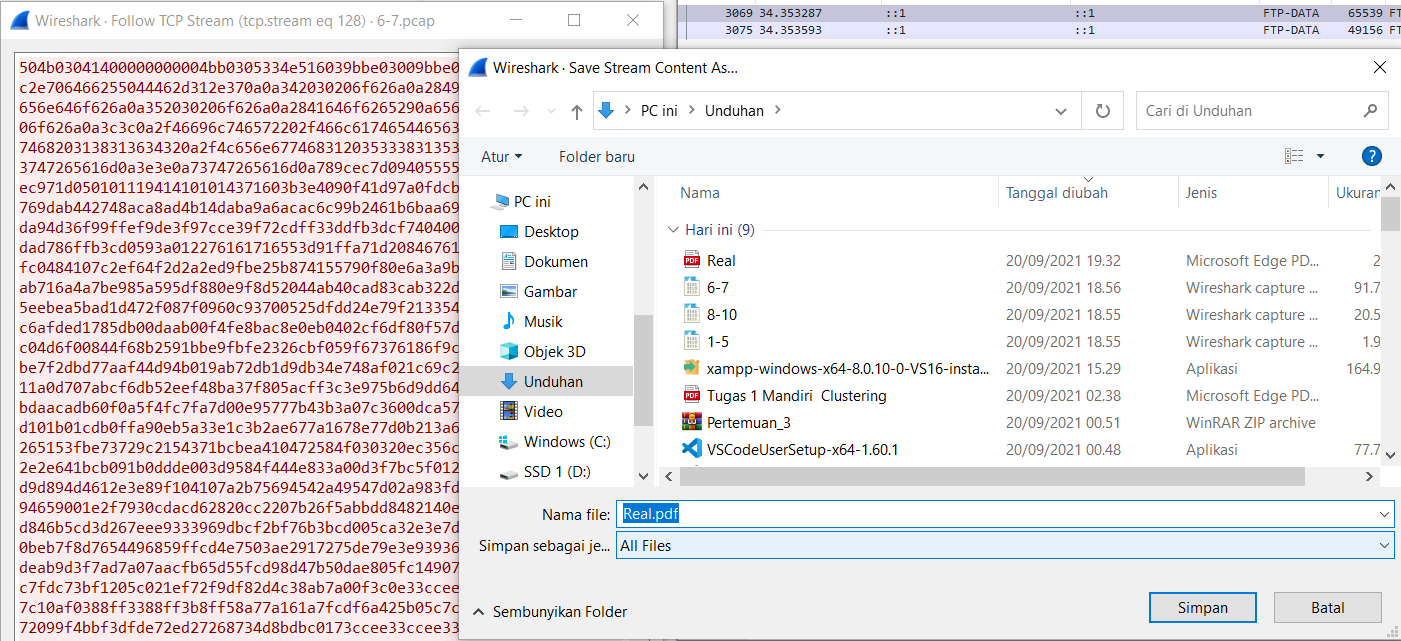The width and height of the screenshot is (1401, 641).
Task: Click Unduhan in address breadcrumb
Action: (x=736, y=111)
